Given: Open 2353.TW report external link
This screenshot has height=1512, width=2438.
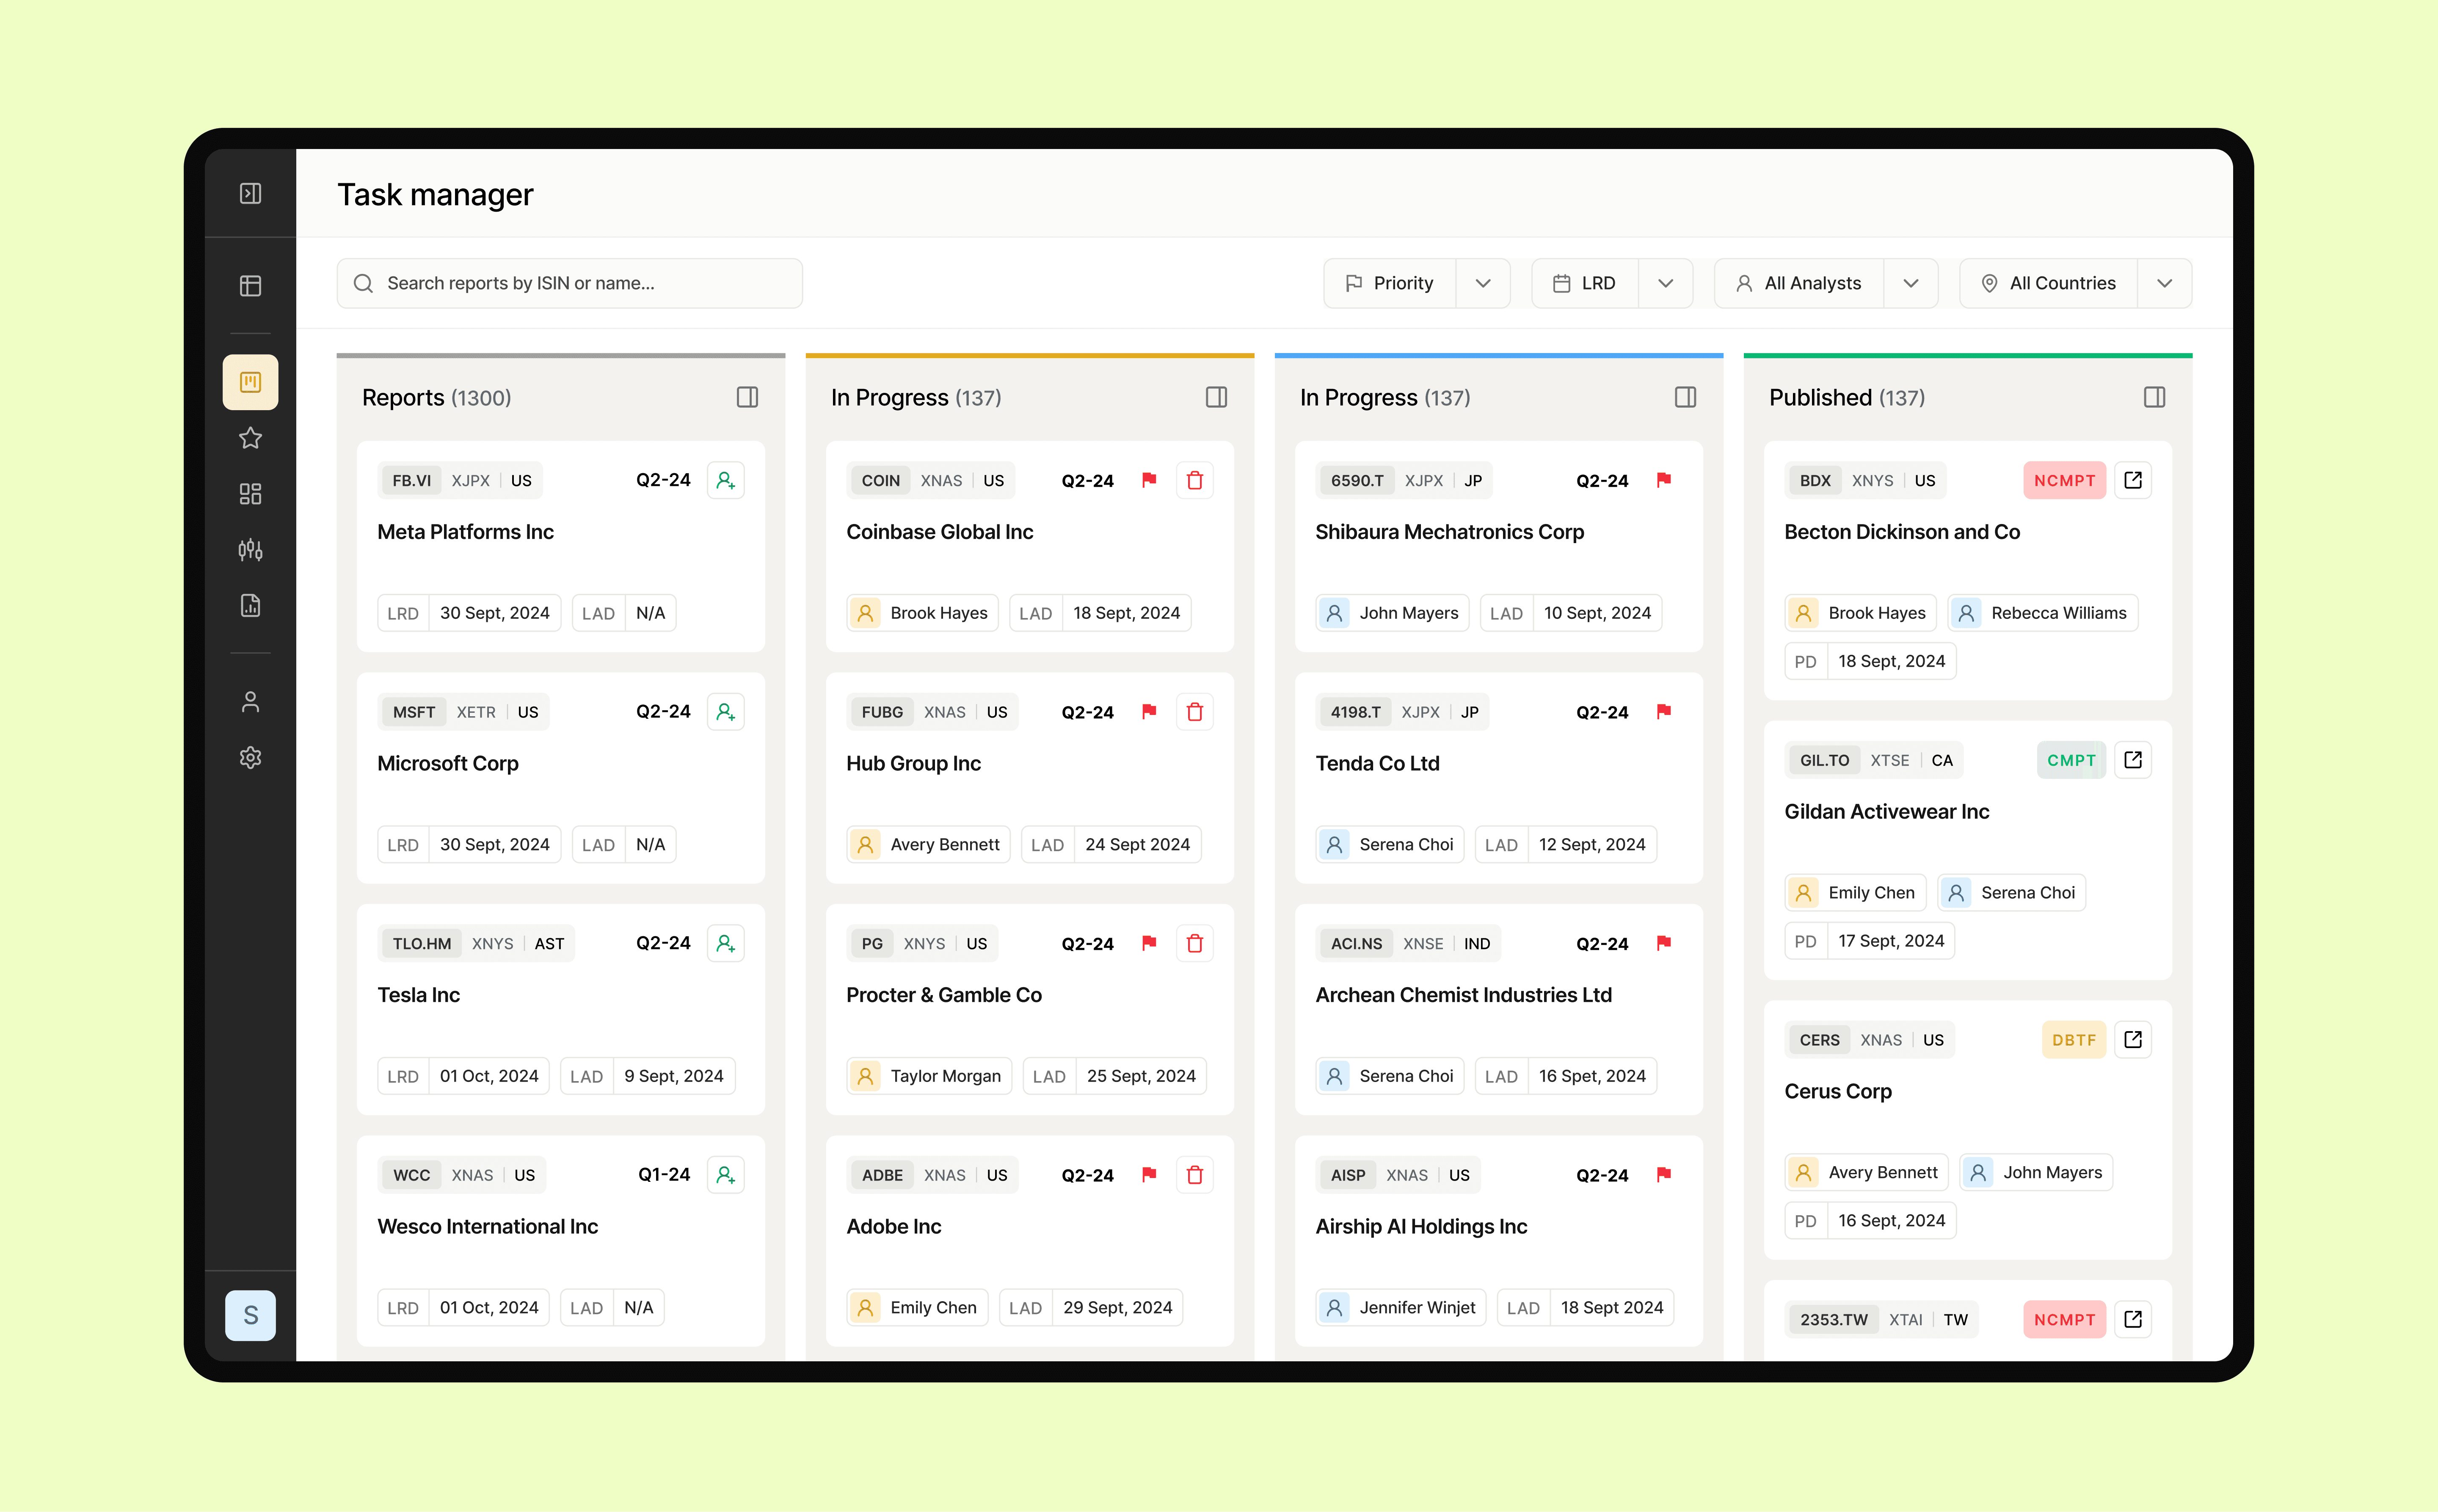Looking at the screenshot, I should tap(2133, 1319).
